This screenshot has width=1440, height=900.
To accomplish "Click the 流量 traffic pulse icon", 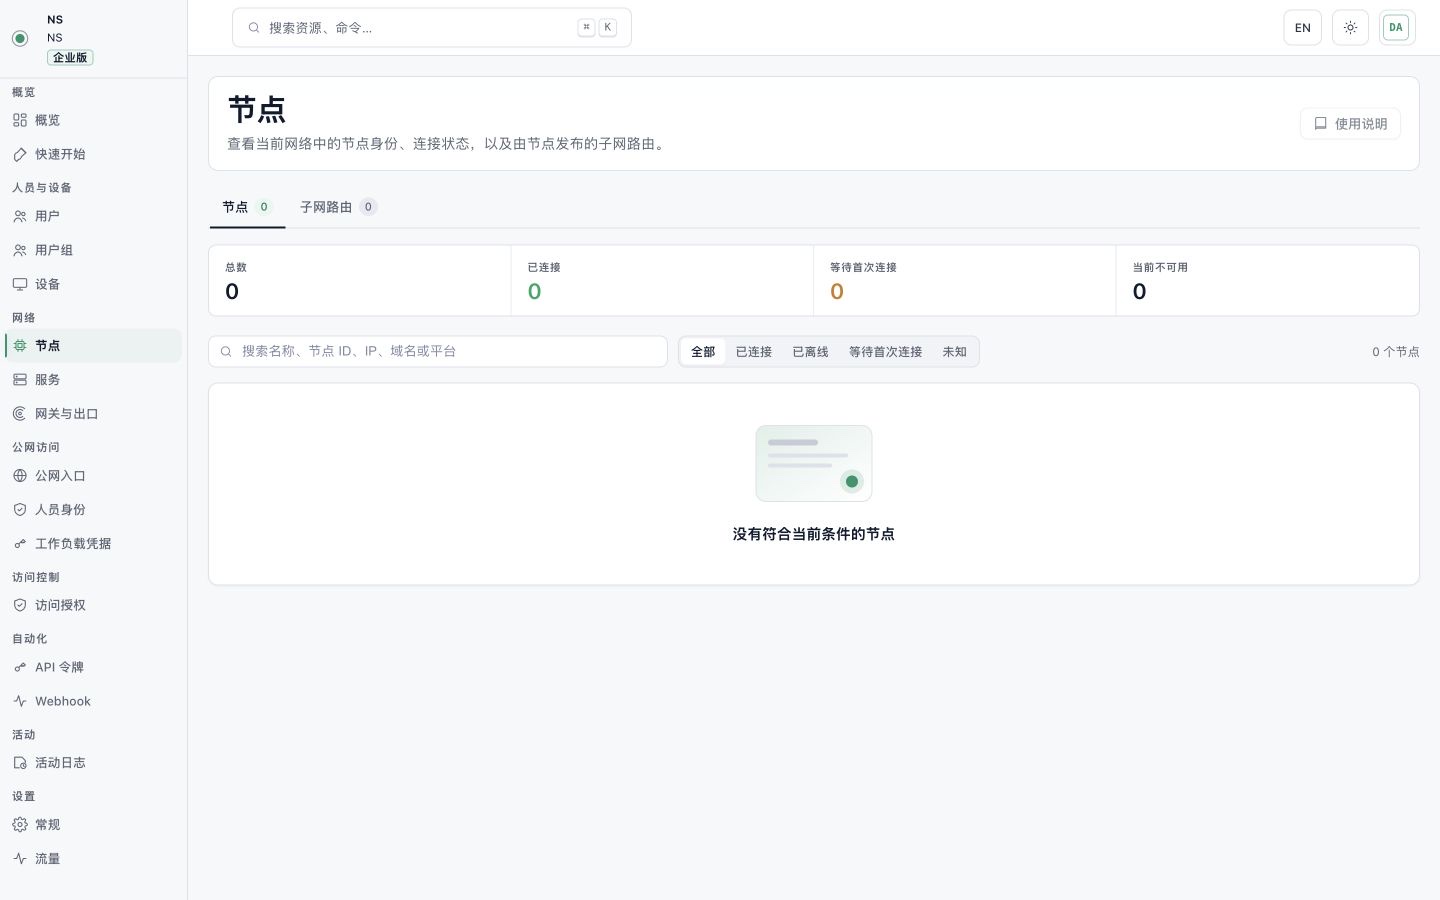I will 20,859.
